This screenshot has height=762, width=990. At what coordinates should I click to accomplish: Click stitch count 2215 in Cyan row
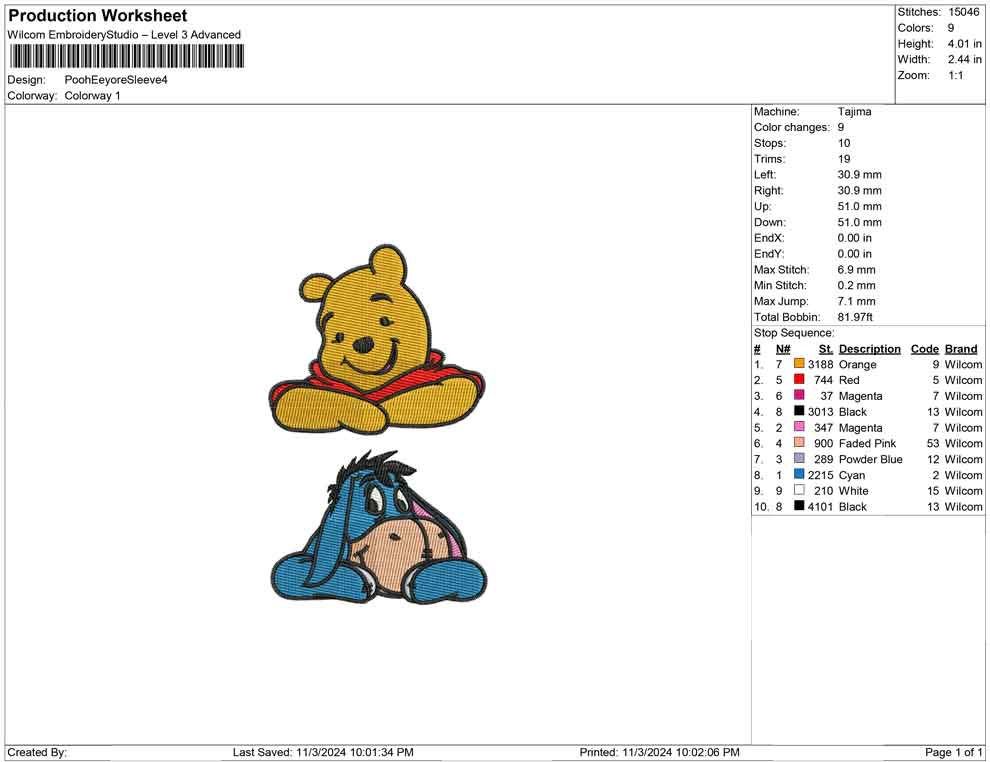point(820,475)
